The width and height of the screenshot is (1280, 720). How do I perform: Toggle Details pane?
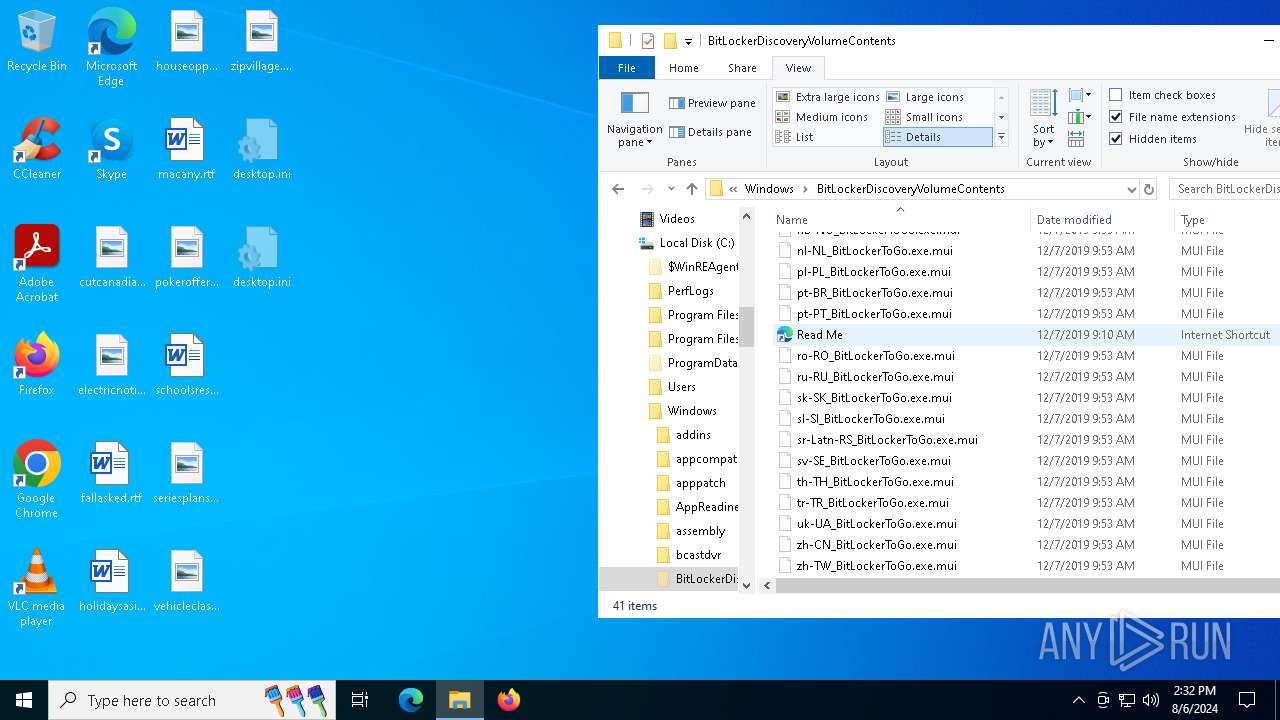[710, 132]
